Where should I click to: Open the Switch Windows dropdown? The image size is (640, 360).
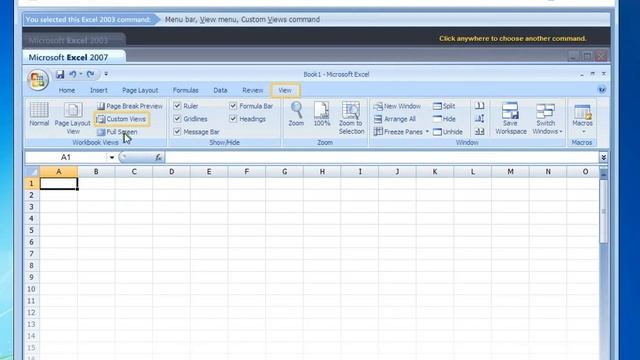[x=547, y=118]
